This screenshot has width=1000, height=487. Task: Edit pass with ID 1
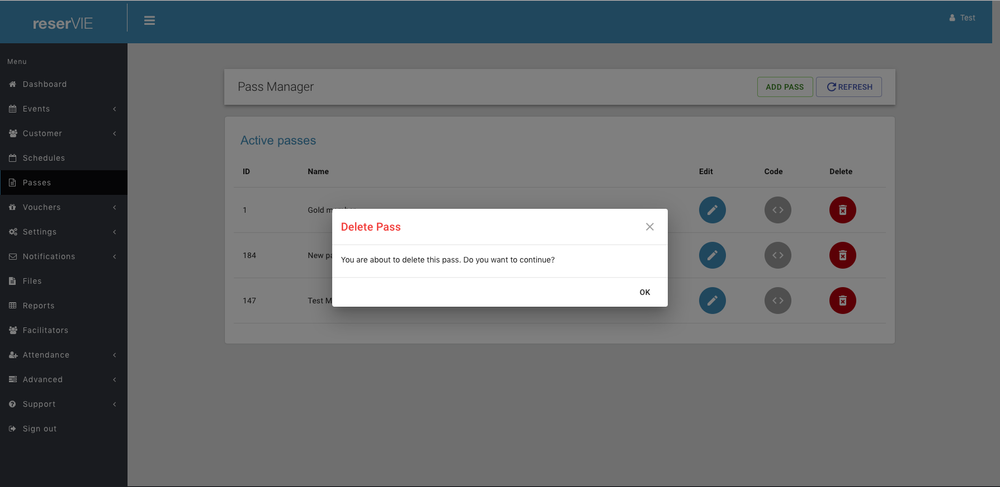point(712,210)
